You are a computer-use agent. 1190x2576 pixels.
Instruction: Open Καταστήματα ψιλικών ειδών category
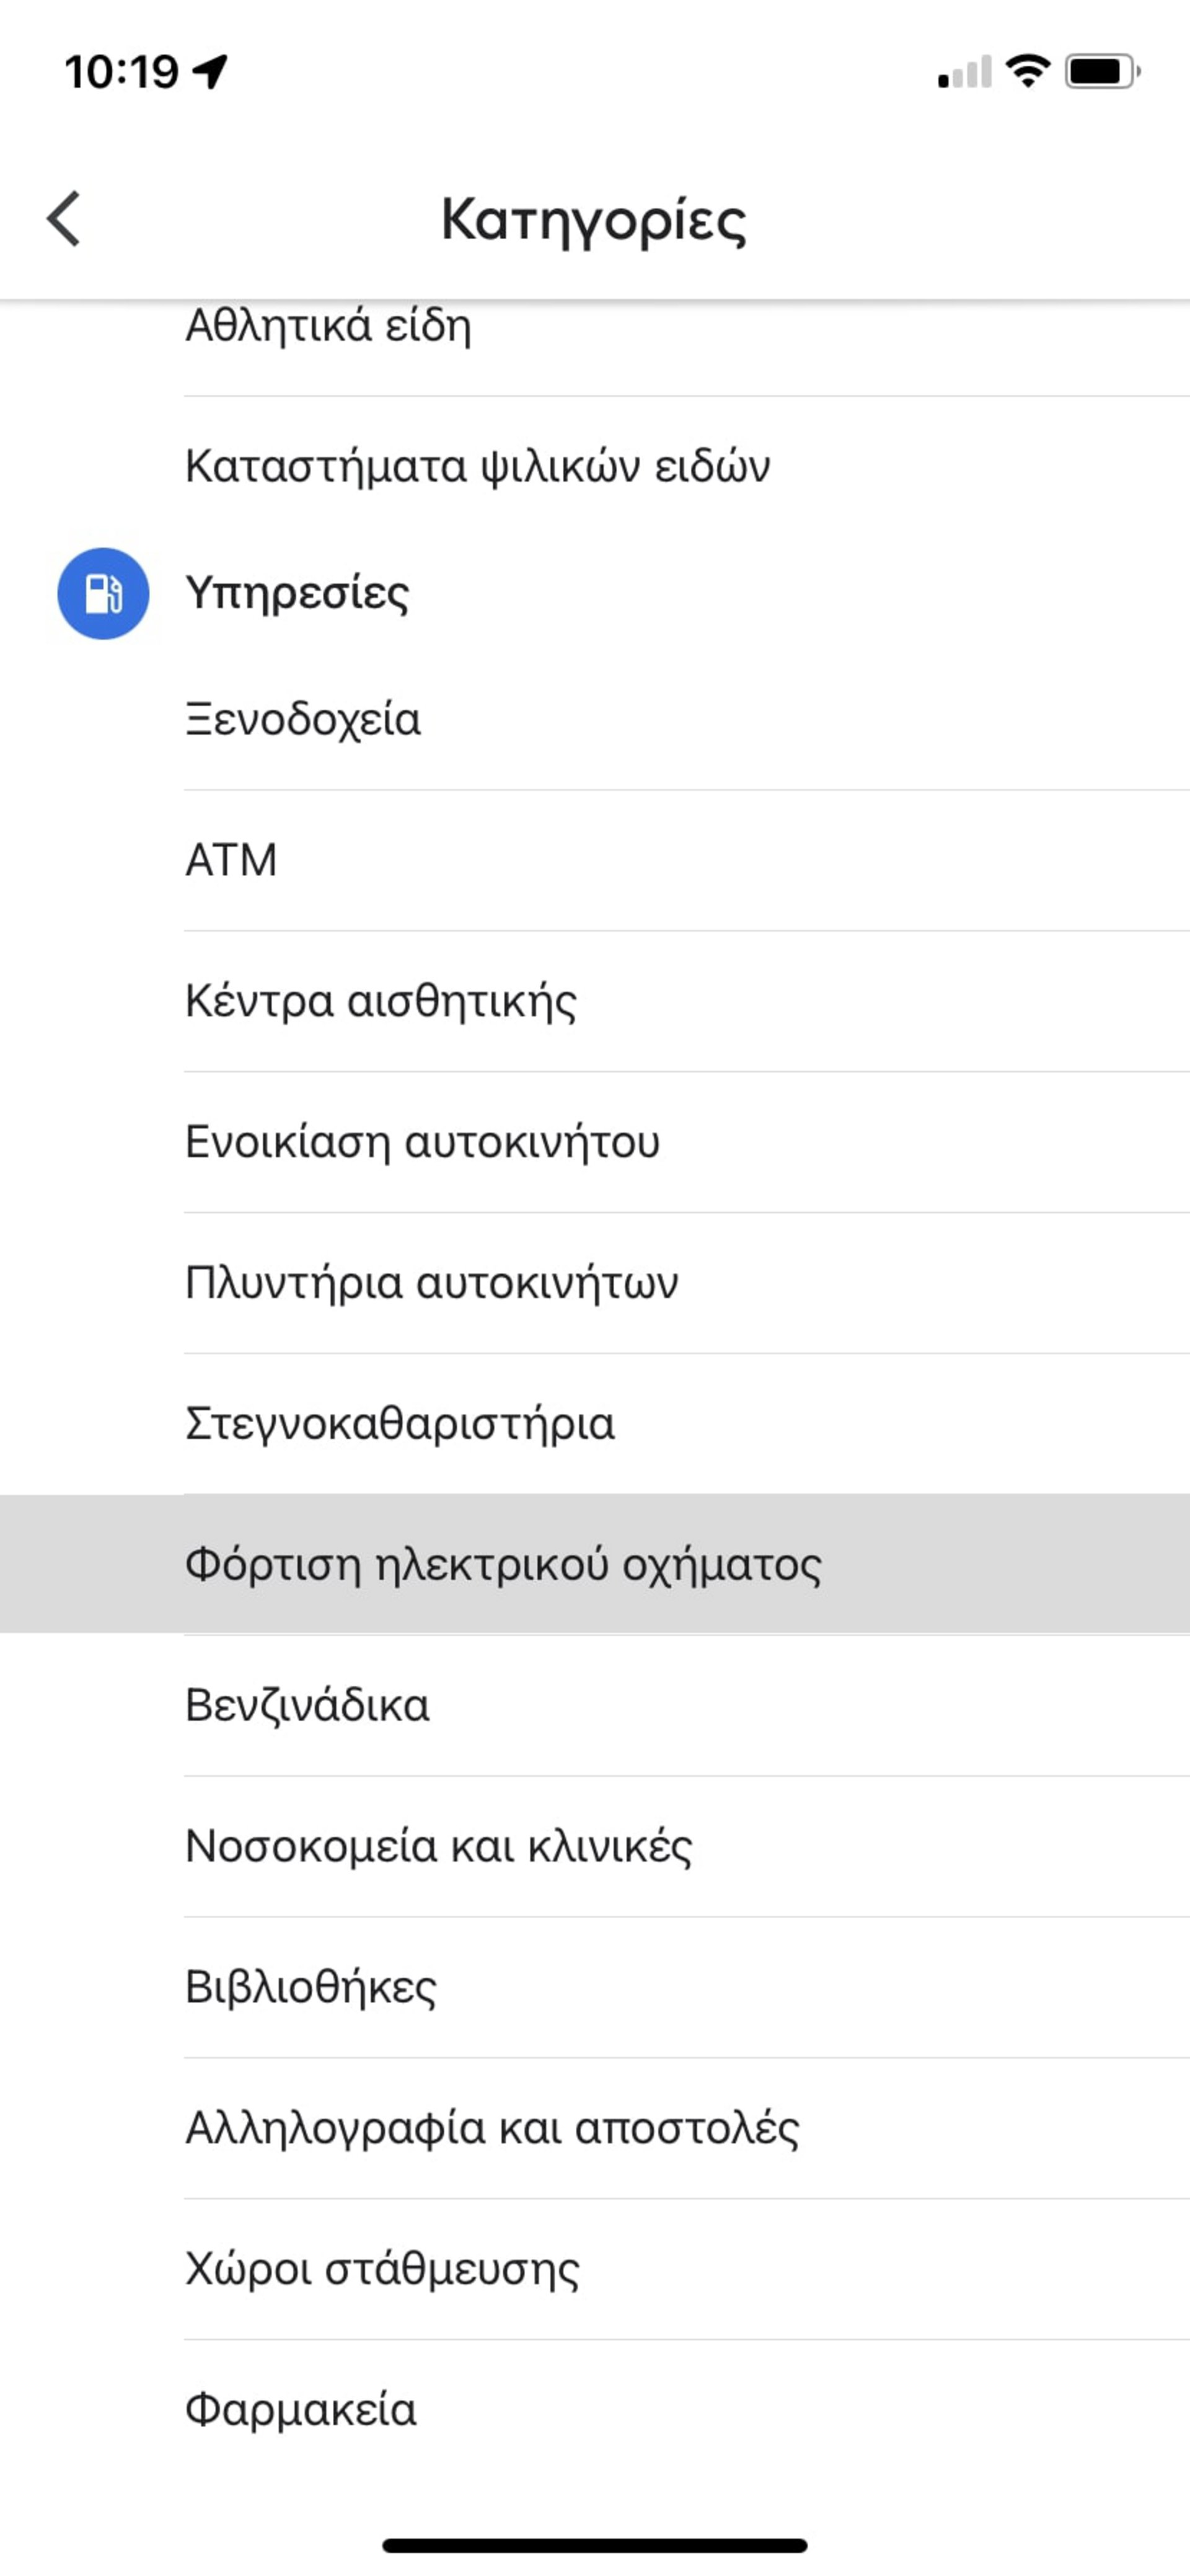pyautogui.click(x=478, y=466)
